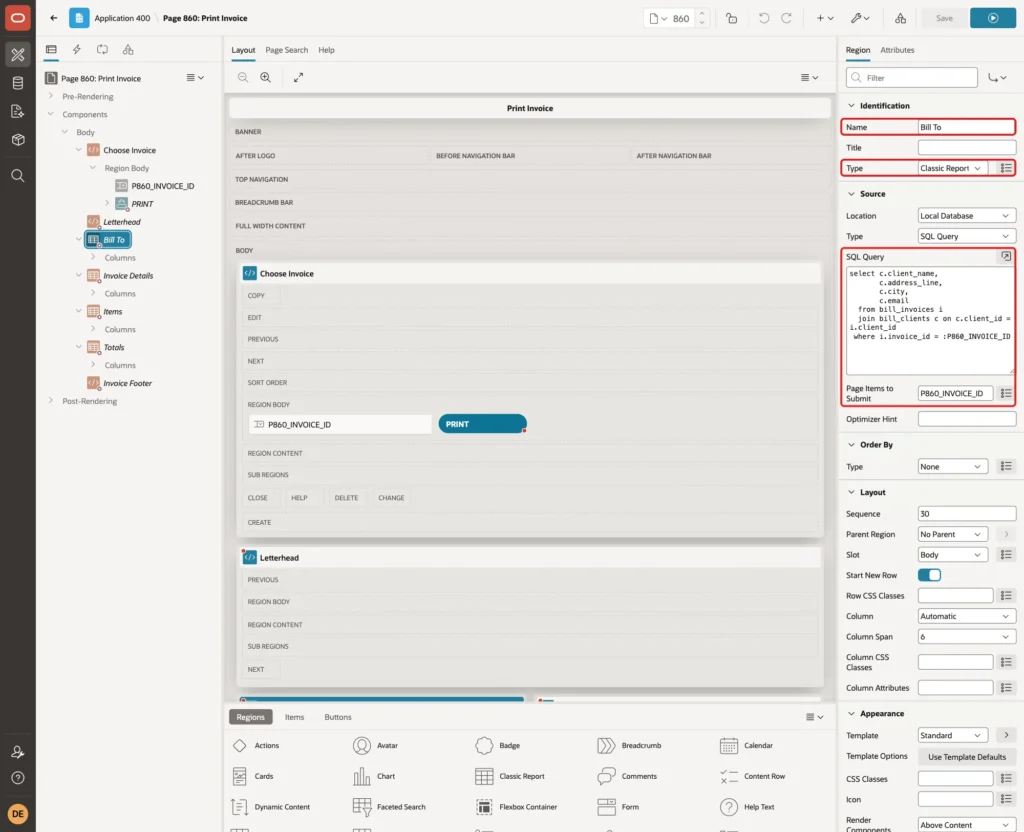Switch to the Page Search tab
The width and height of the screenshot is (1024, 832).
coord(286,50)
